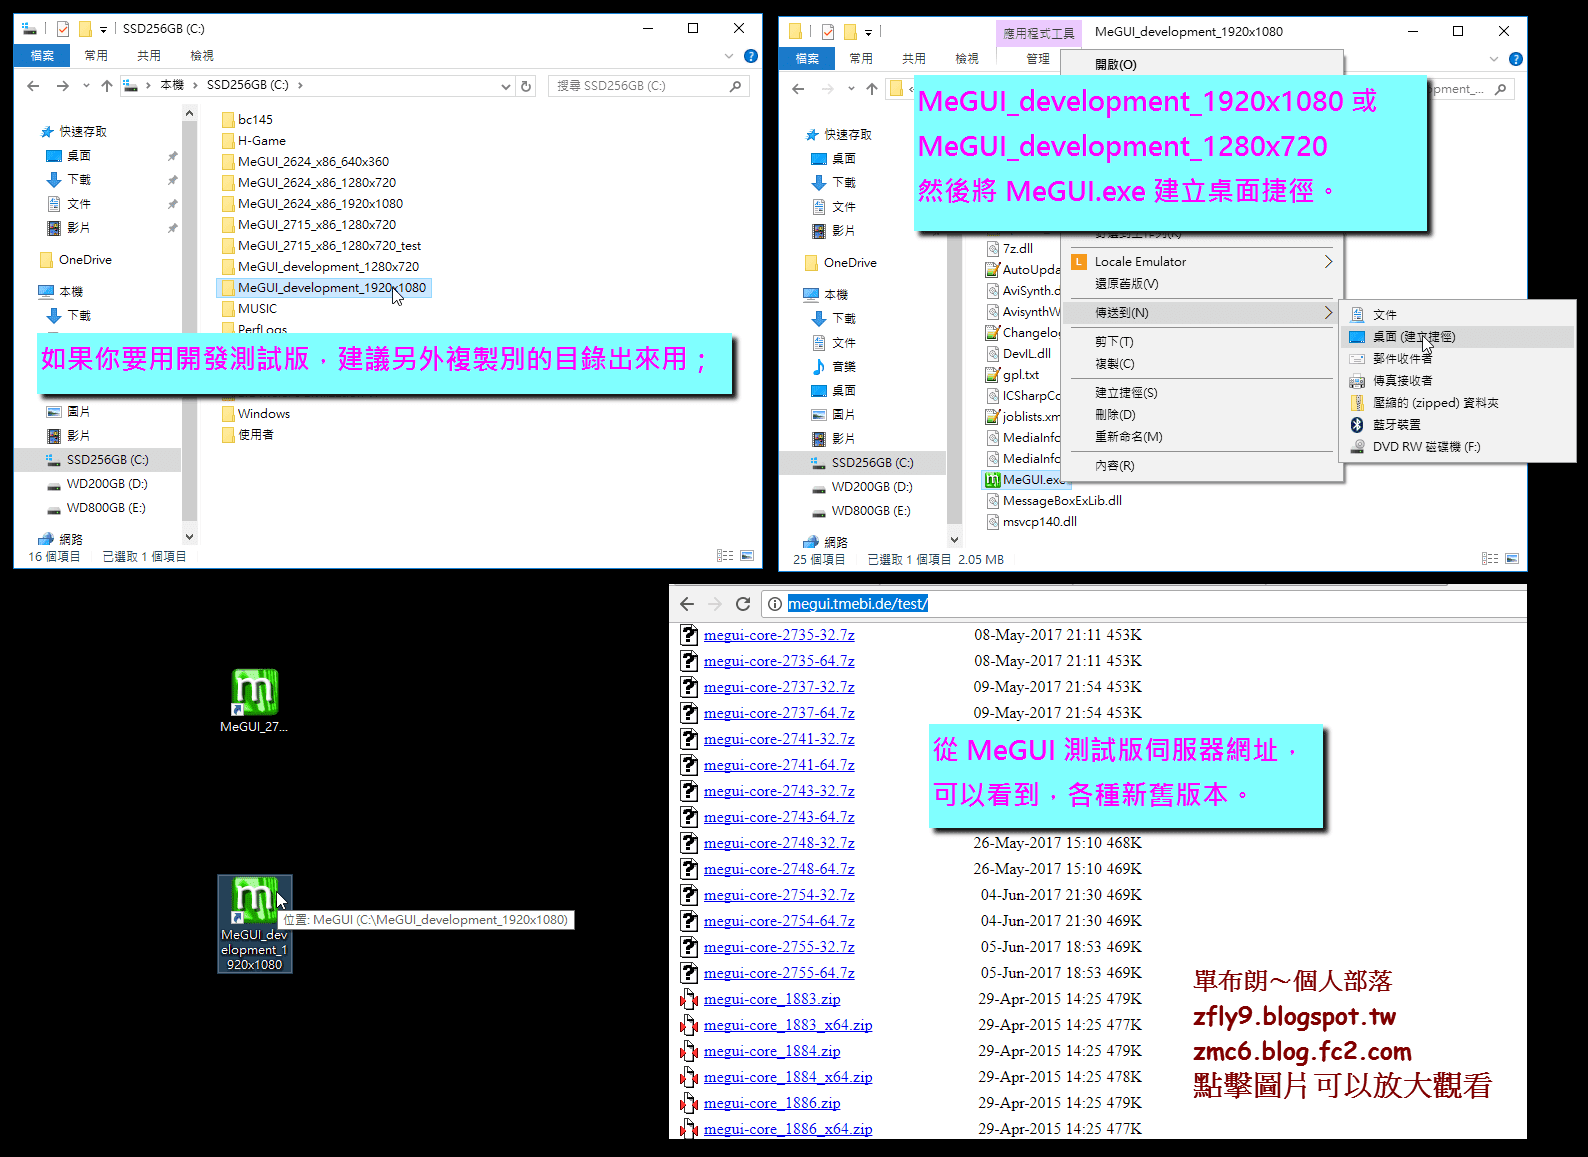1588x1157 pixels.
Task: Expand the 傳送到(N) submenu arrow
Action: click(x=1328, y=313)
